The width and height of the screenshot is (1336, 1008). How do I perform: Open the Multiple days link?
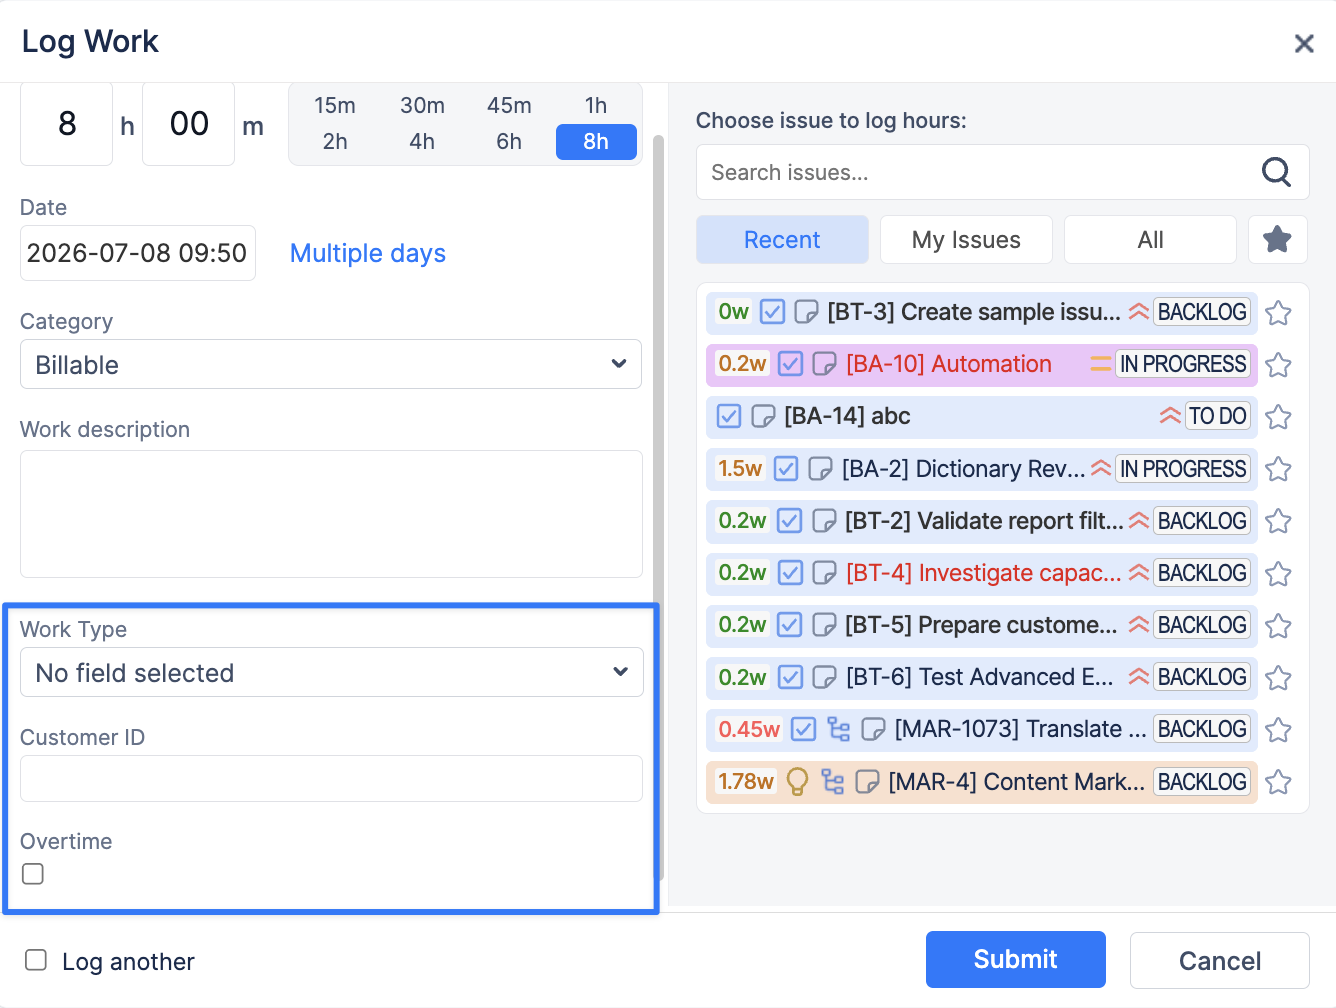[368, 253]
